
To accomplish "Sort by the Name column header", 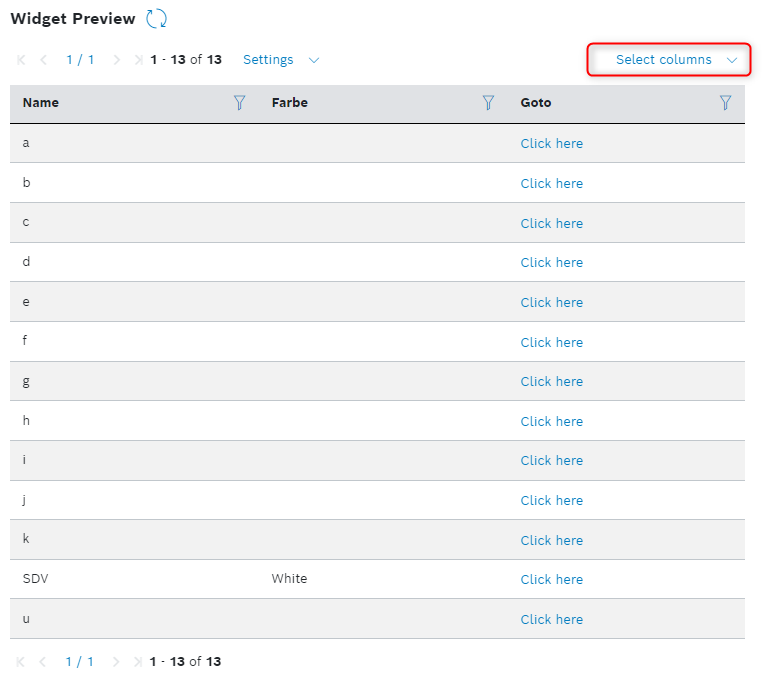I will pos(41,103).
